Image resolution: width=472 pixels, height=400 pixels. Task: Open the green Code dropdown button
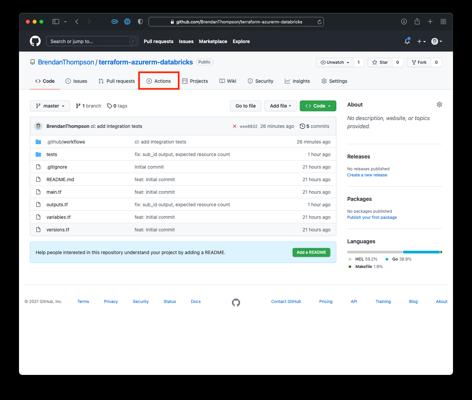pyautogui.click(x=318, y=106)
